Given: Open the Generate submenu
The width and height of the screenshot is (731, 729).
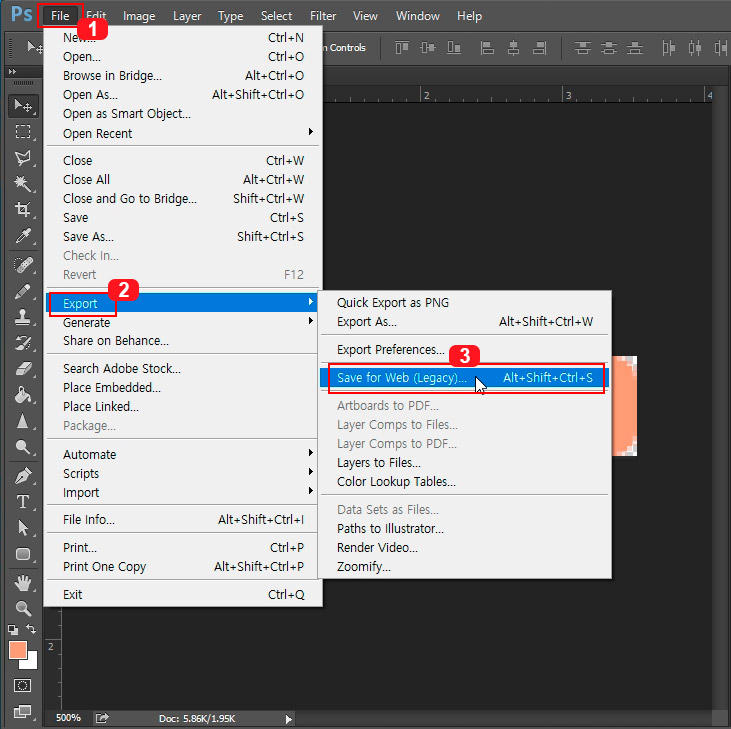Looking at the screenshot, I should tap(182, 322).
